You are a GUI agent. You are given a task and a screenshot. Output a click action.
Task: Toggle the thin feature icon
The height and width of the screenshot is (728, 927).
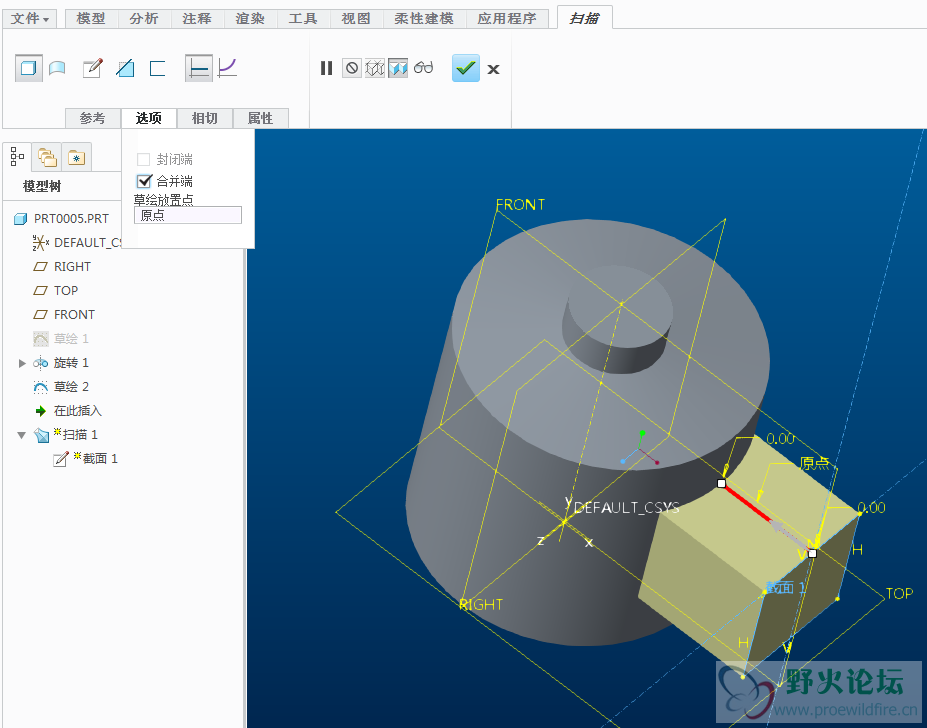(157, 69)
